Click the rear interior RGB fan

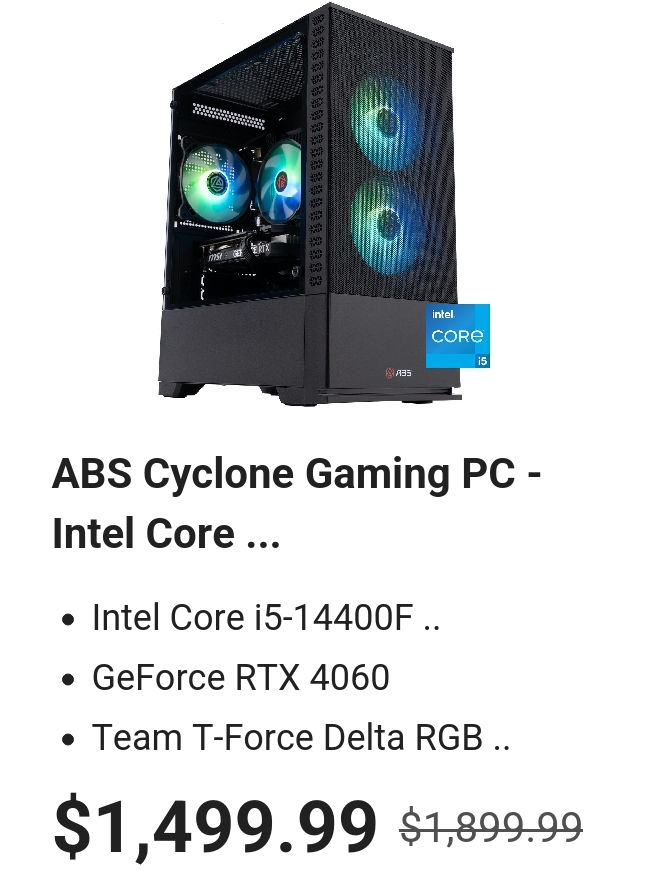click(215, 181)
